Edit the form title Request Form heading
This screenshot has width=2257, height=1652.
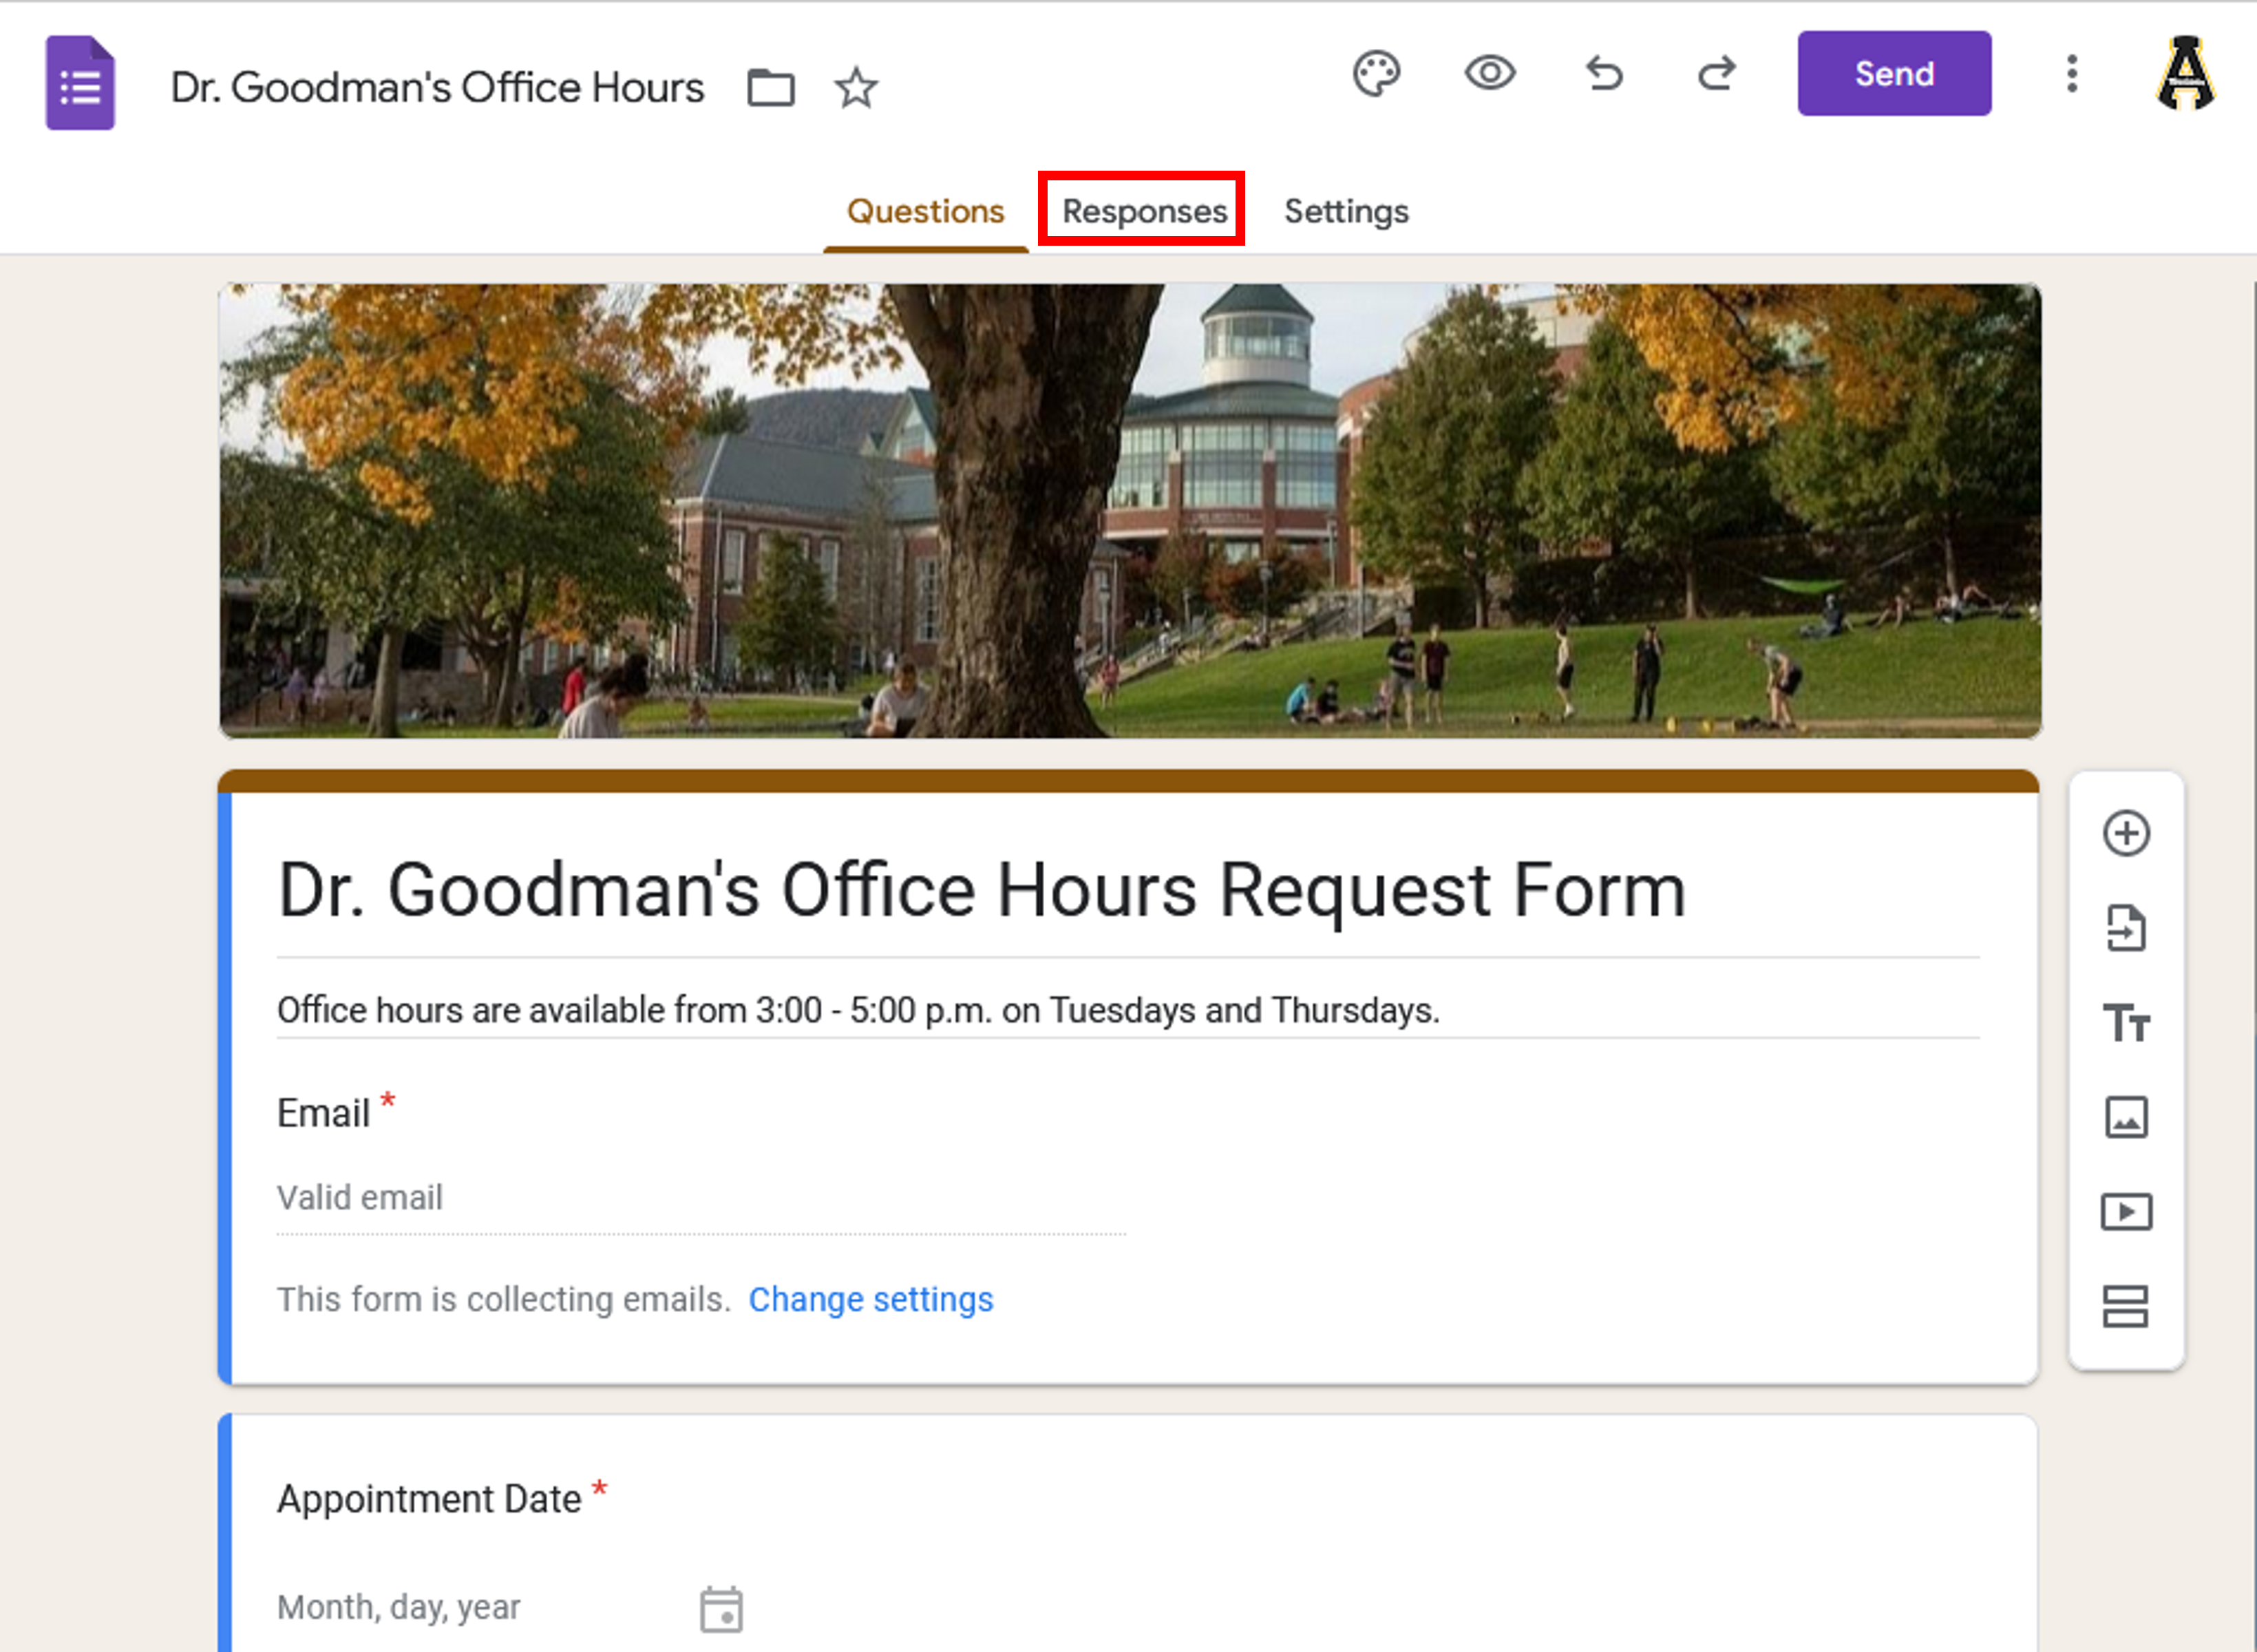coord(982,890)
